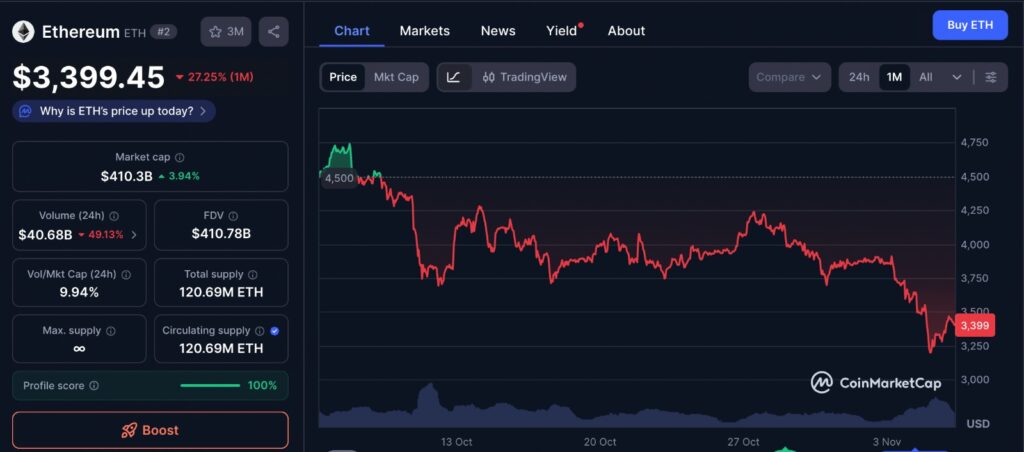
Task: Open Why is ETH's price up today?
Action: (114, 111)
